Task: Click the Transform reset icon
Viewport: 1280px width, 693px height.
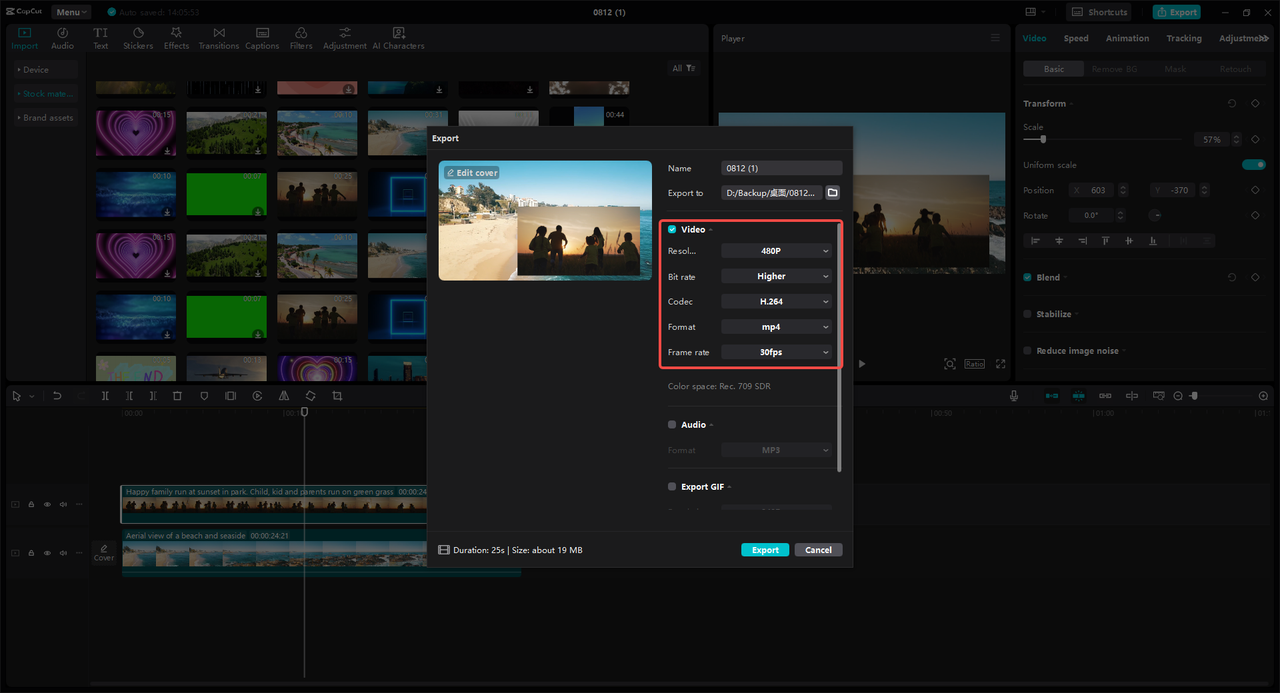Action: coord(1231,103)
